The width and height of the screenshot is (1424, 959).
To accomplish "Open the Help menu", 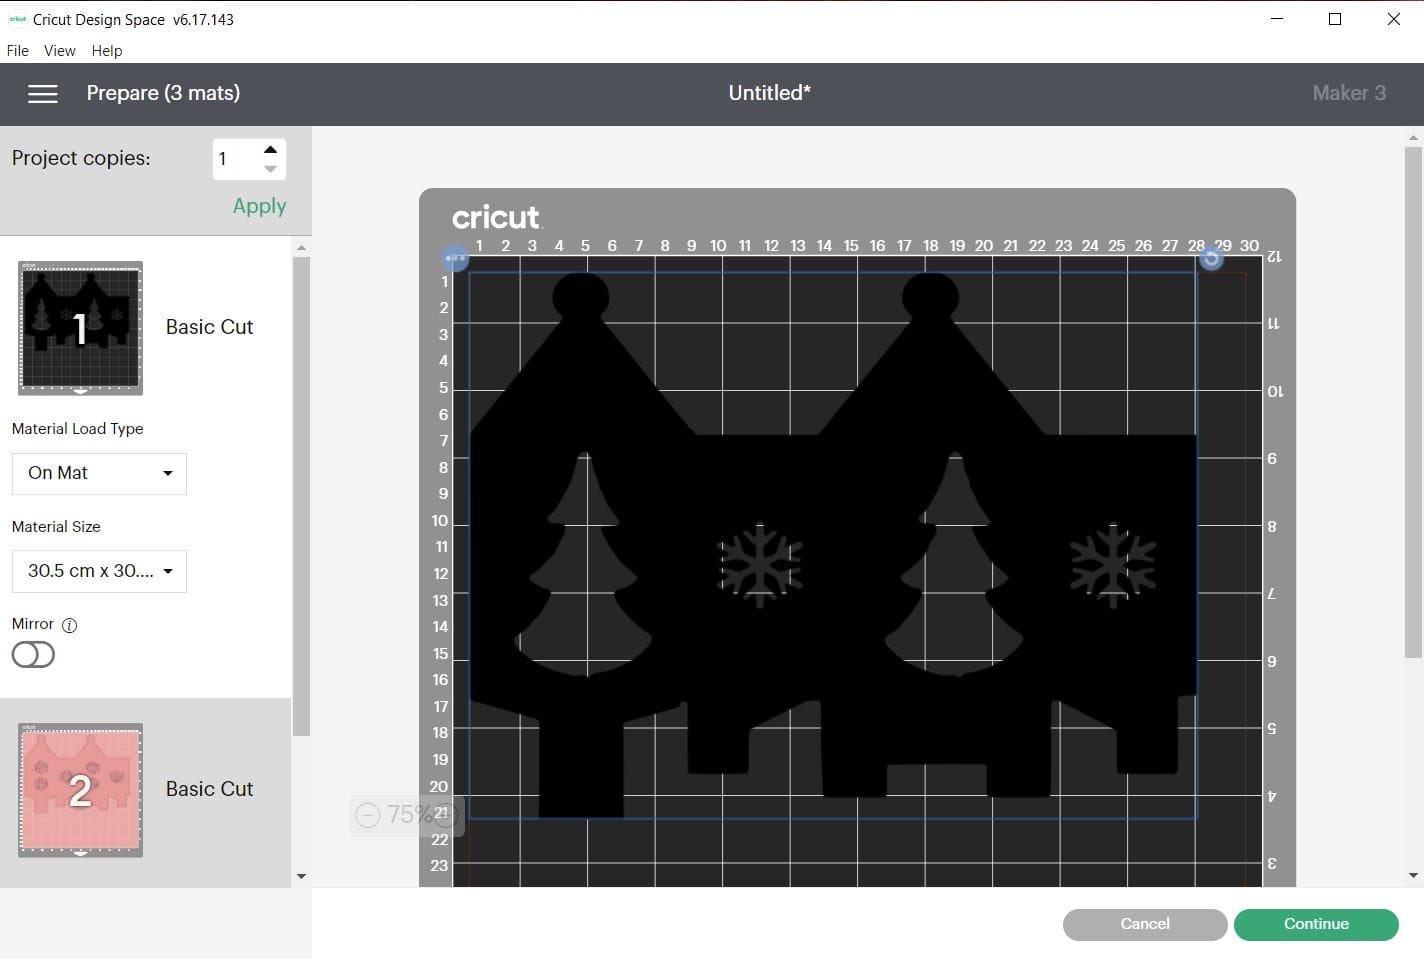I will click(107, 51).
